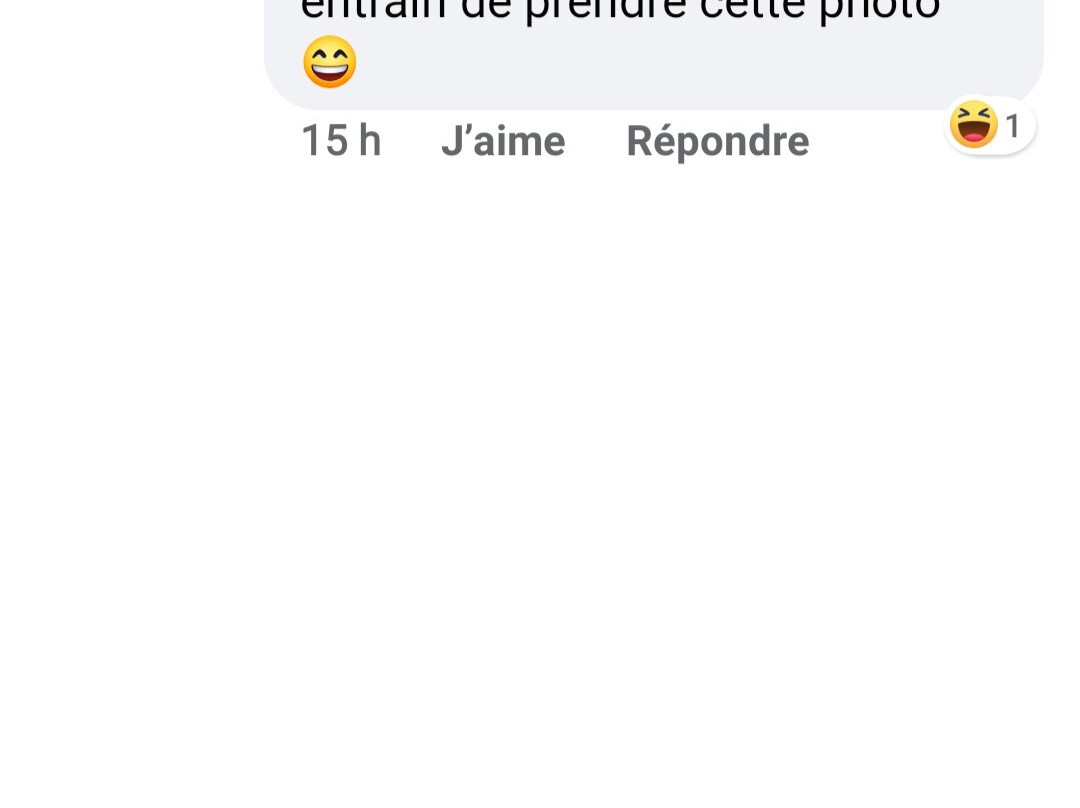Click the squinting laughing face reaction
This screenshot has height=808, width=1080.
click(973, 124)
